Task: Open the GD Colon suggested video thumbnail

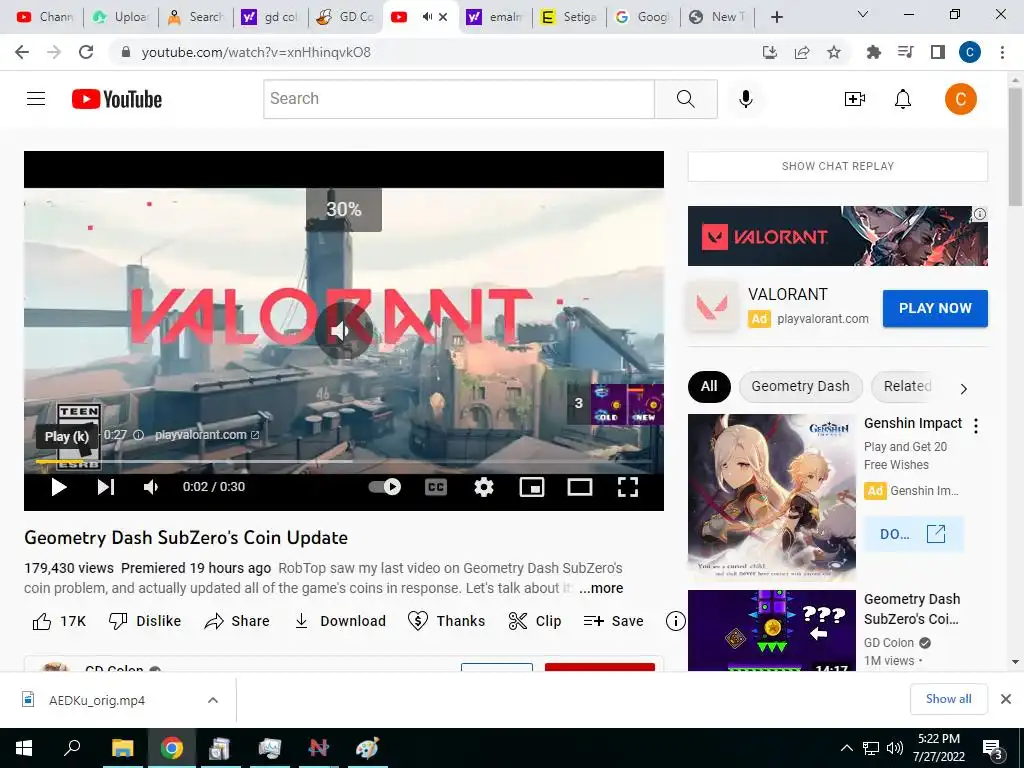Action: [772, 630]
